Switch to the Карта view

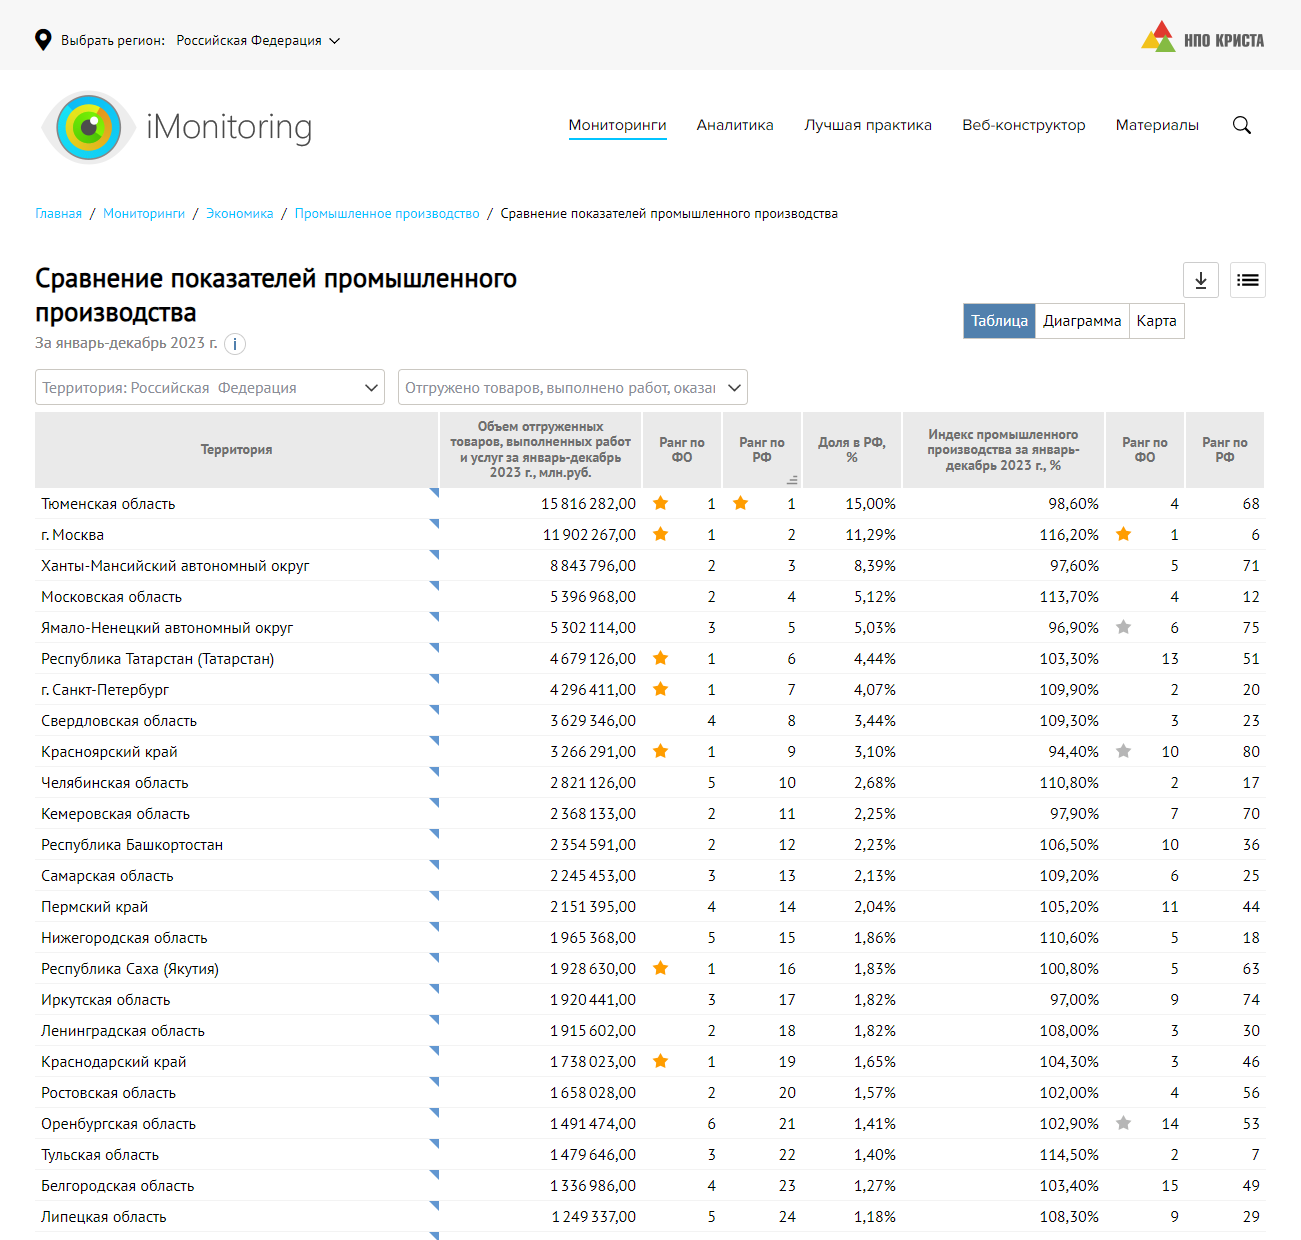pyautogui.click(x=1156, y=321)
